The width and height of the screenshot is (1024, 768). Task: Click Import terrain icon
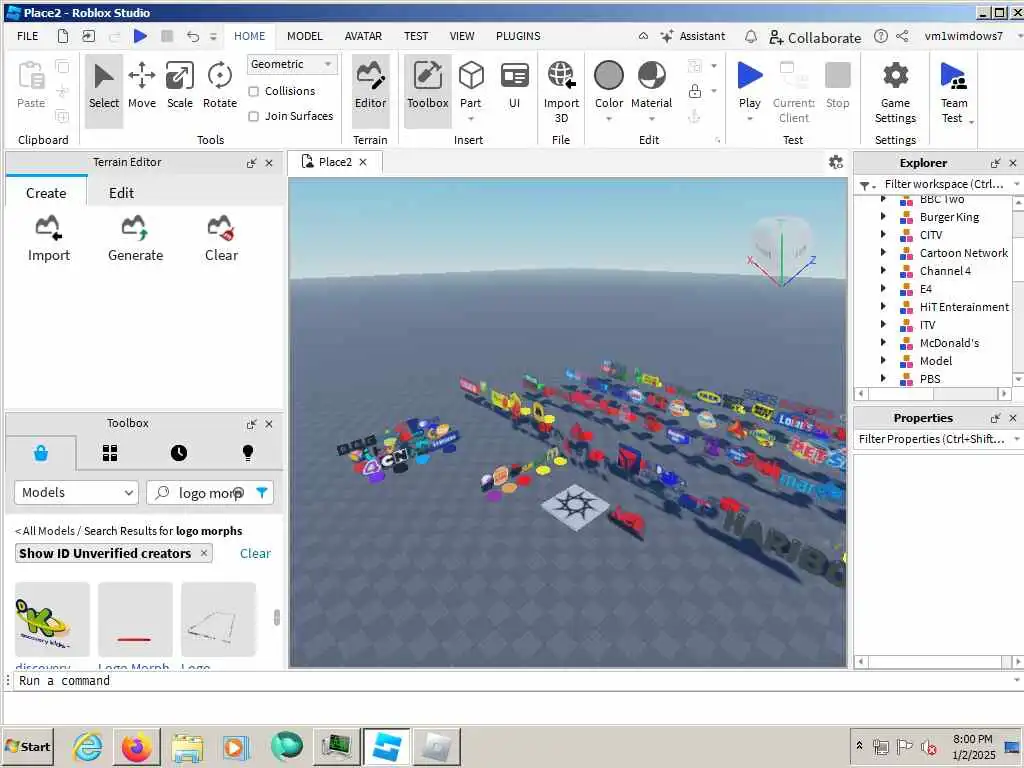pos(49,238)
